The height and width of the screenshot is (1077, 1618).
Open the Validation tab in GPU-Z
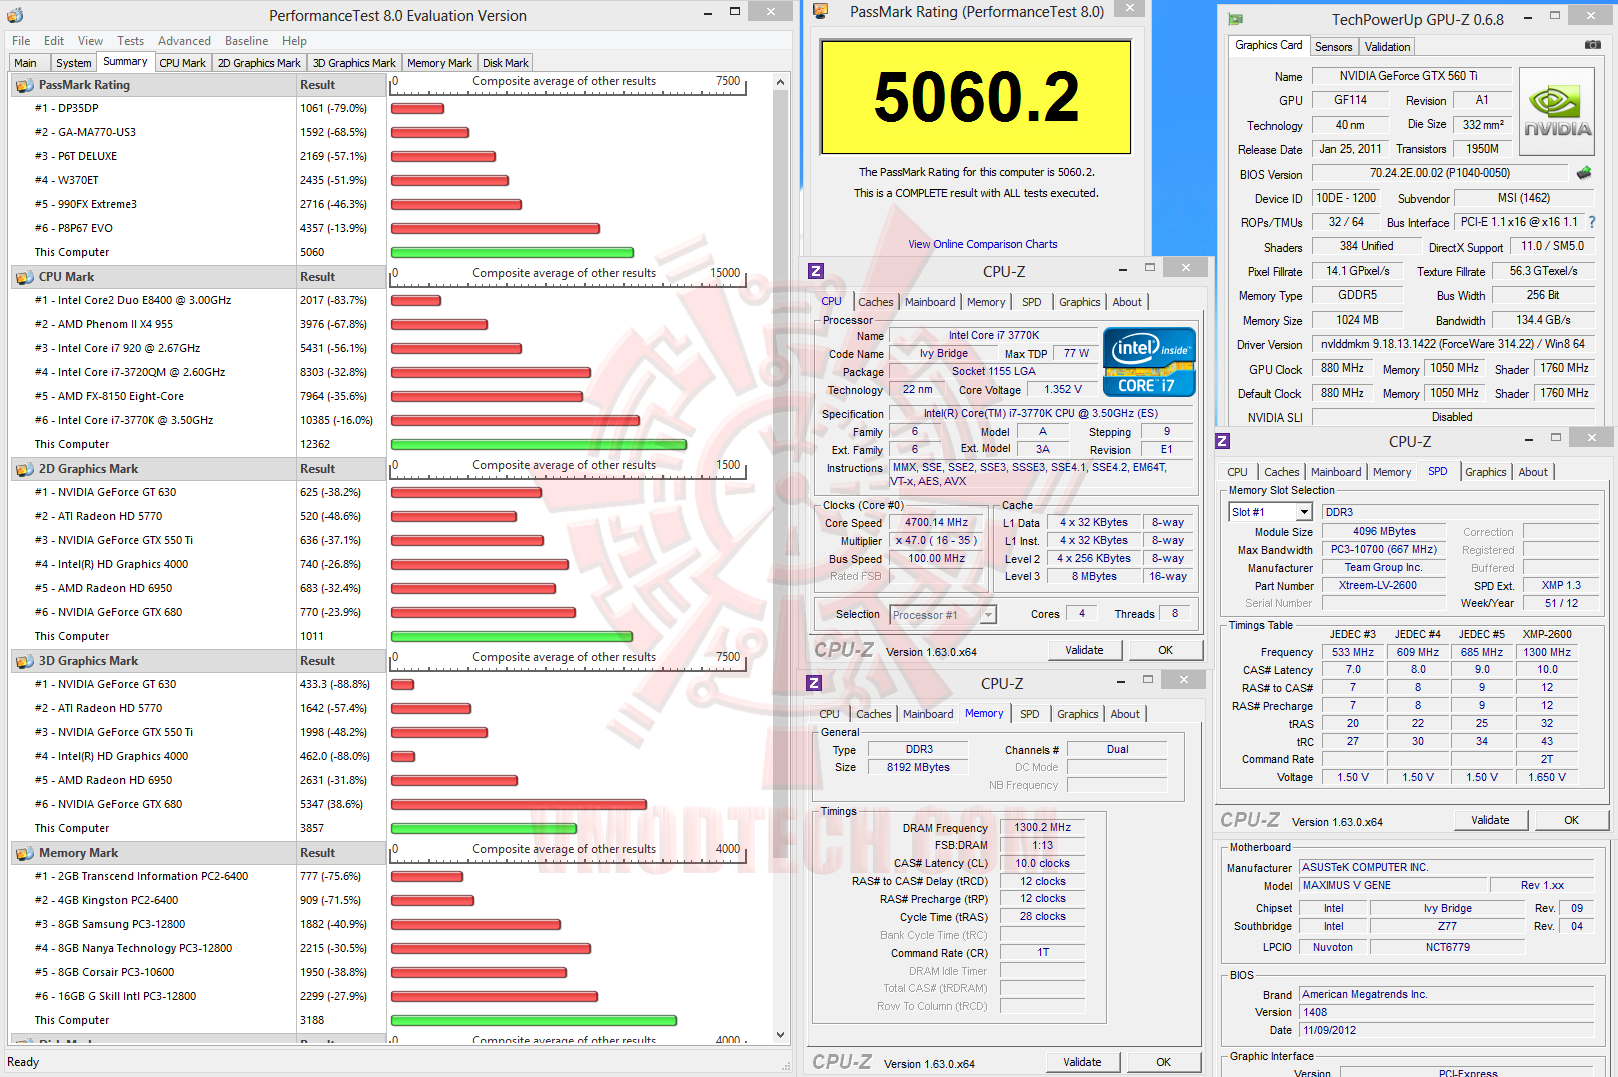click(1387, 47)
